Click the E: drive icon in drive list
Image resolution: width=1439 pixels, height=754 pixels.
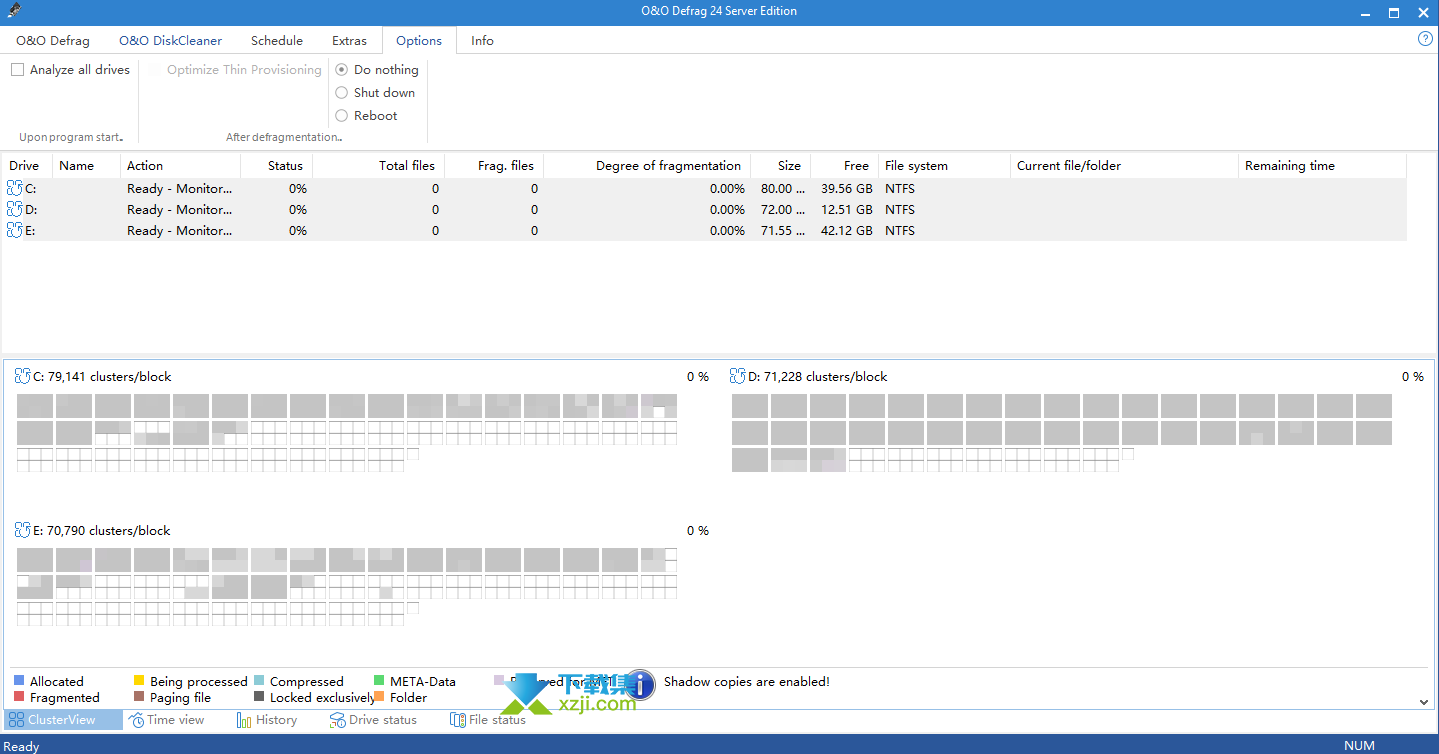[x=15, y=230]
